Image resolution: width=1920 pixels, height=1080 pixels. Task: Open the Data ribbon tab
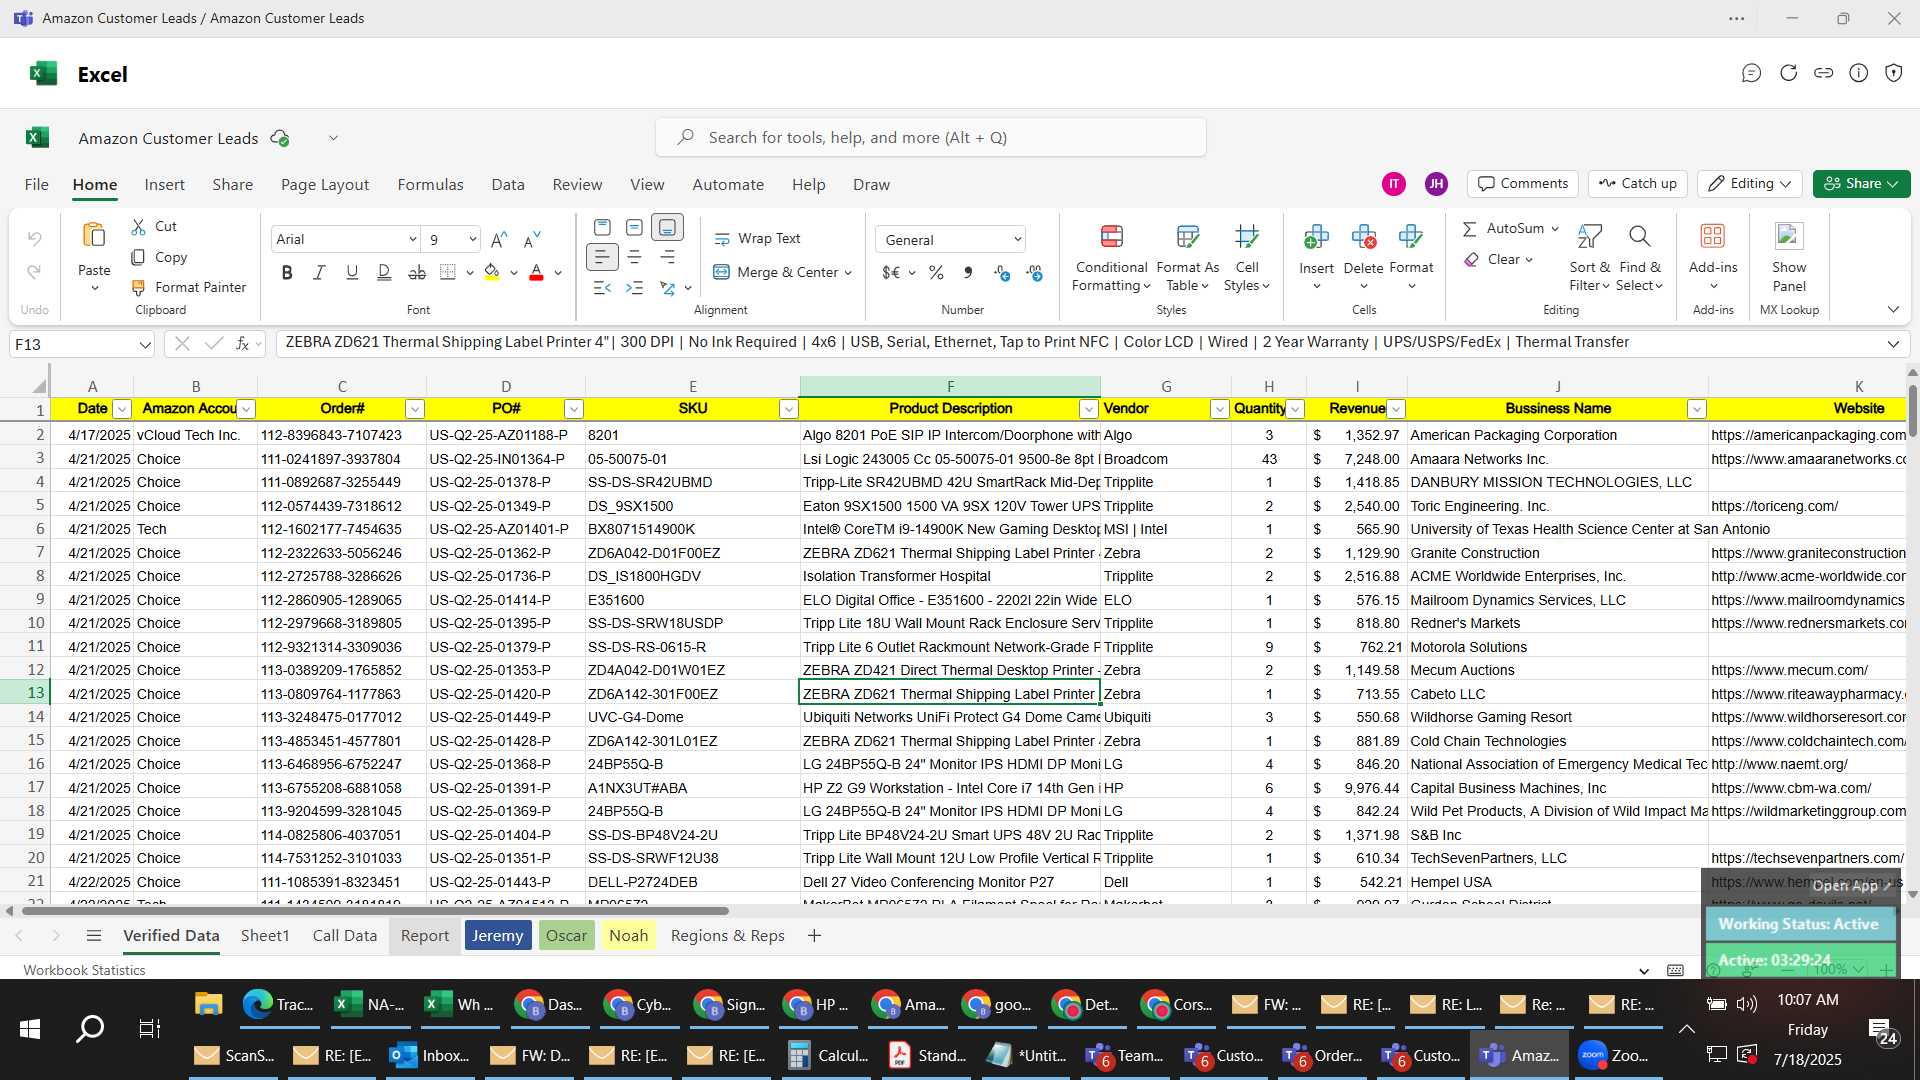tap(508, 185)
